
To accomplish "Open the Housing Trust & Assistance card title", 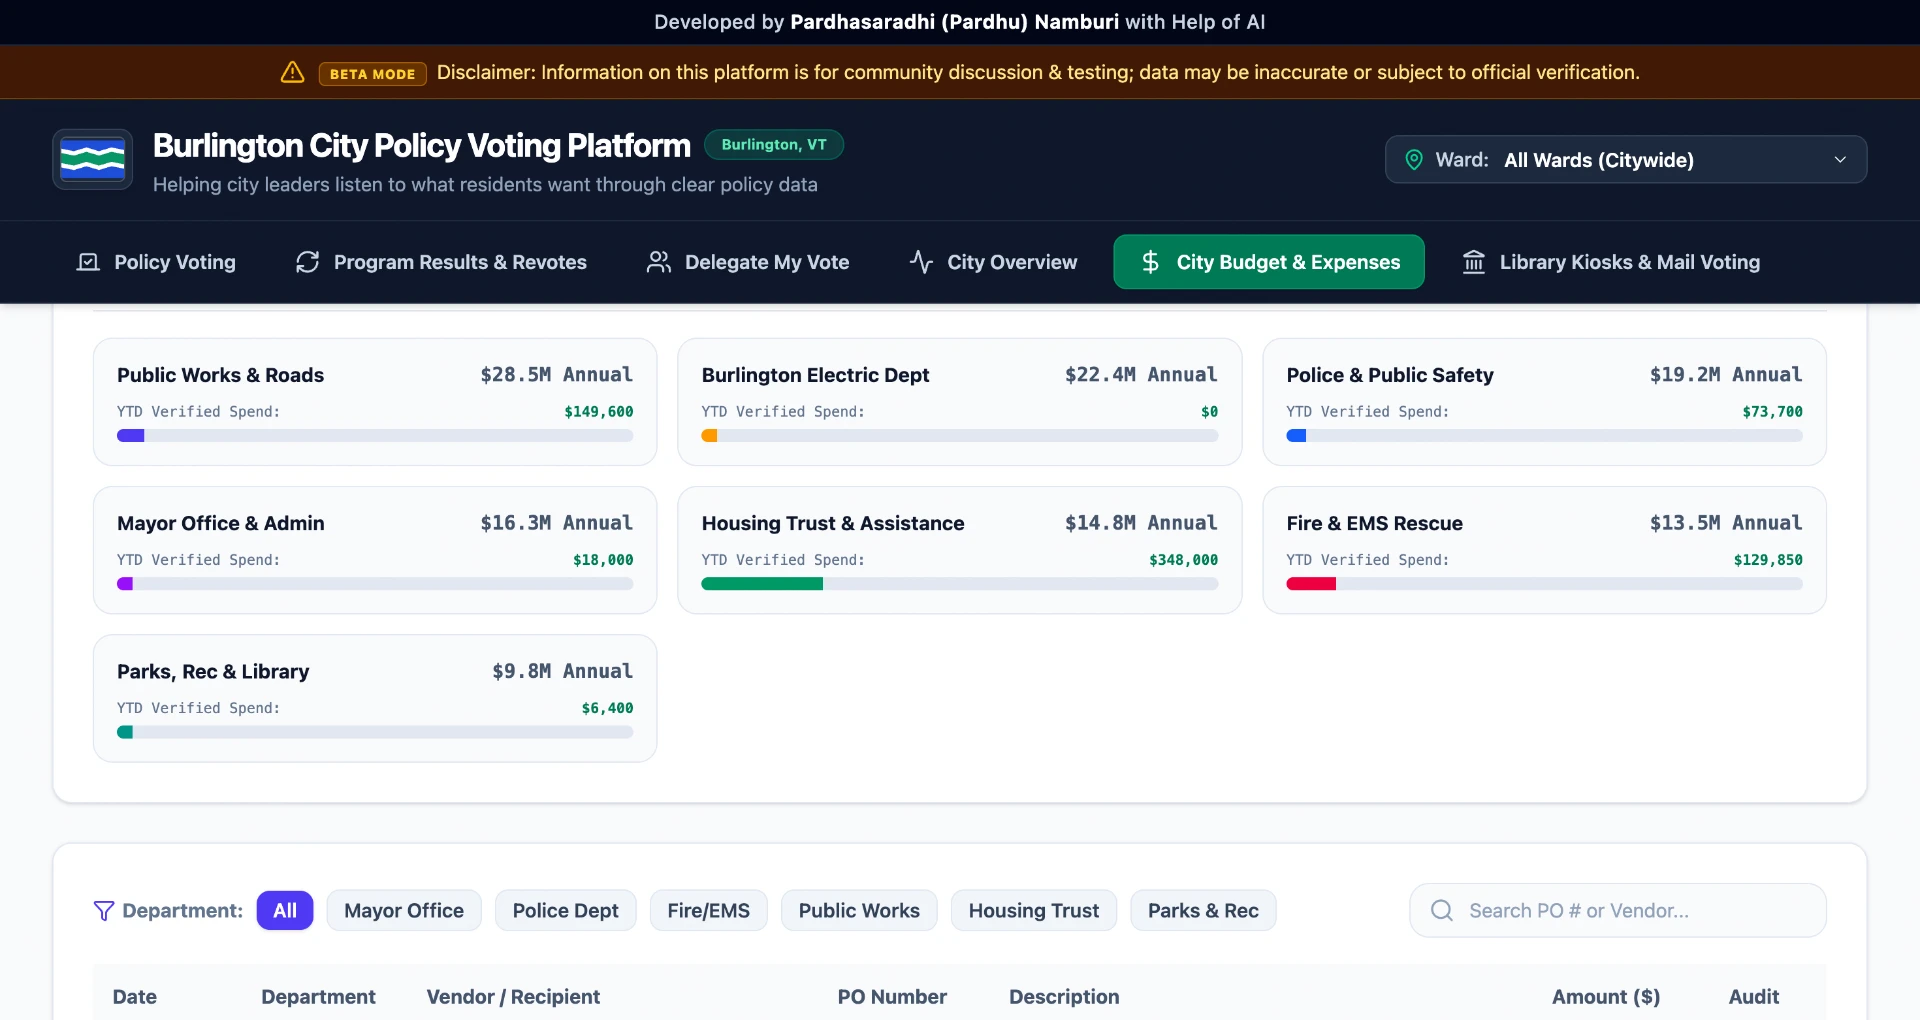I will click(833, 523).
